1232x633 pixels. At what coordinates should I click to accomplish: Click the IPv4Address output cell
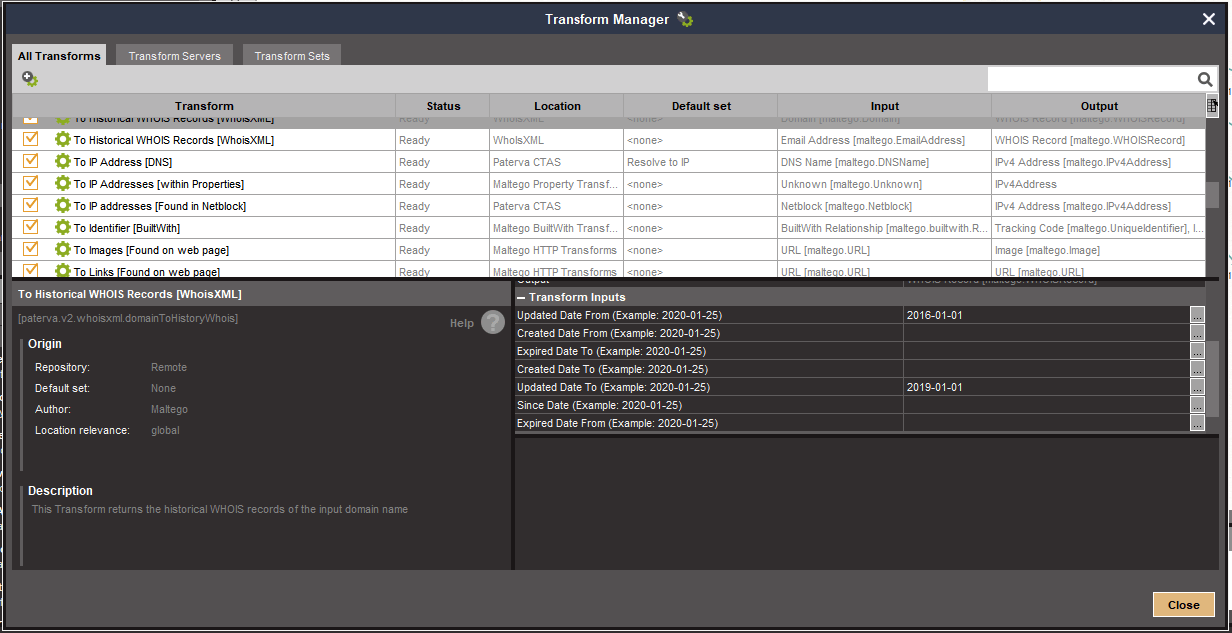click(x=1098, y=184)
